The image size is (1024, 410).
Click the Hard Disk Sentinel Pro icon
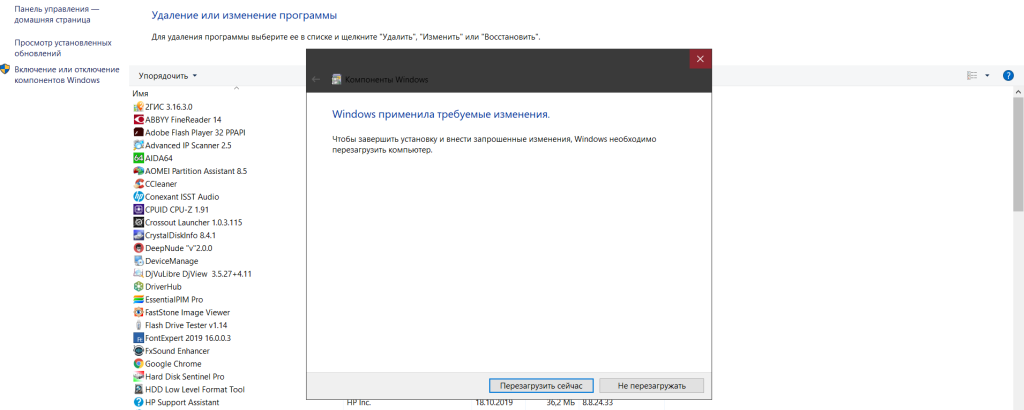tap(138, 377)
